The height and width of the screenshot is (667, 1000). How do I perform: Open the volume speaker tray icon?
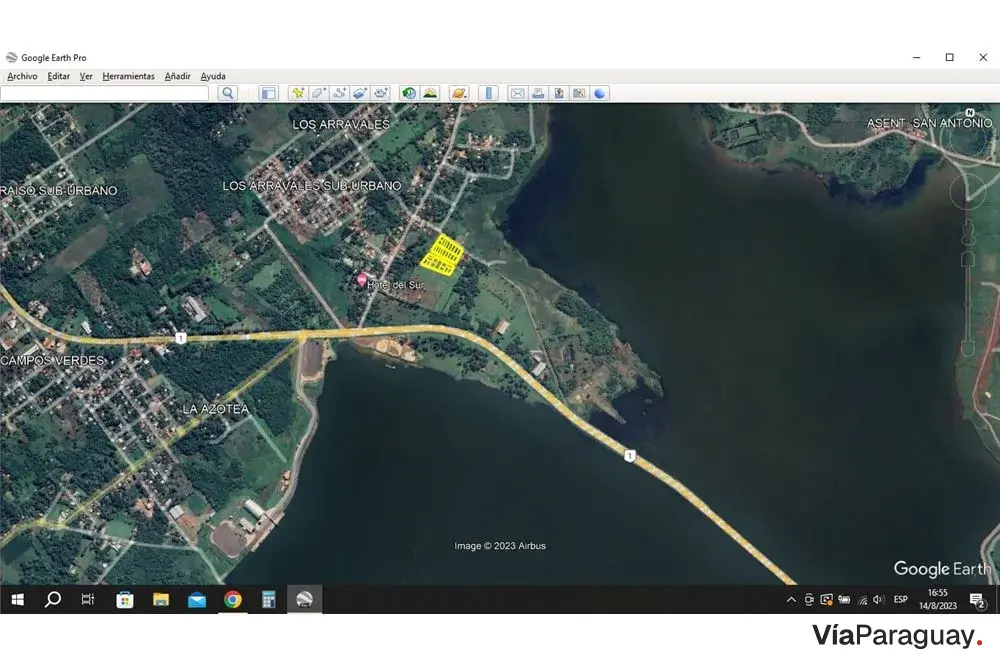pyautogui.click(x=879, y=599)
